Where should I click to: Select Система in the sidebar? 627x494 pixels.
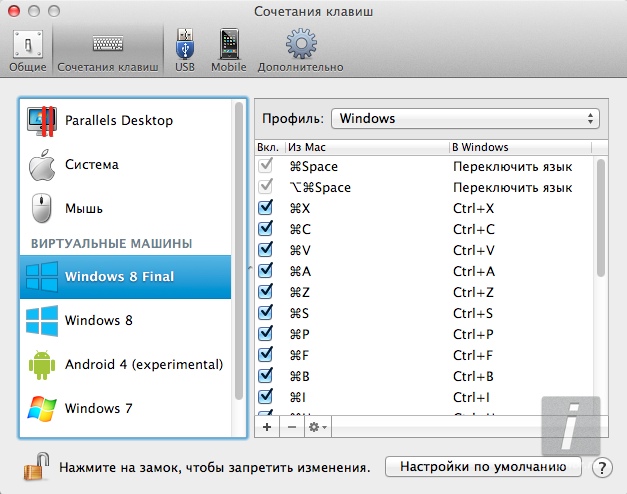126,164
